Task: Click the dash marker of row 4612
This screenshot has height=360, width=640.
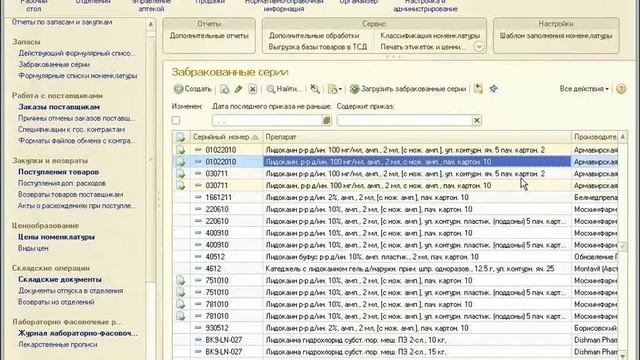Action: [x=198, y=269]
